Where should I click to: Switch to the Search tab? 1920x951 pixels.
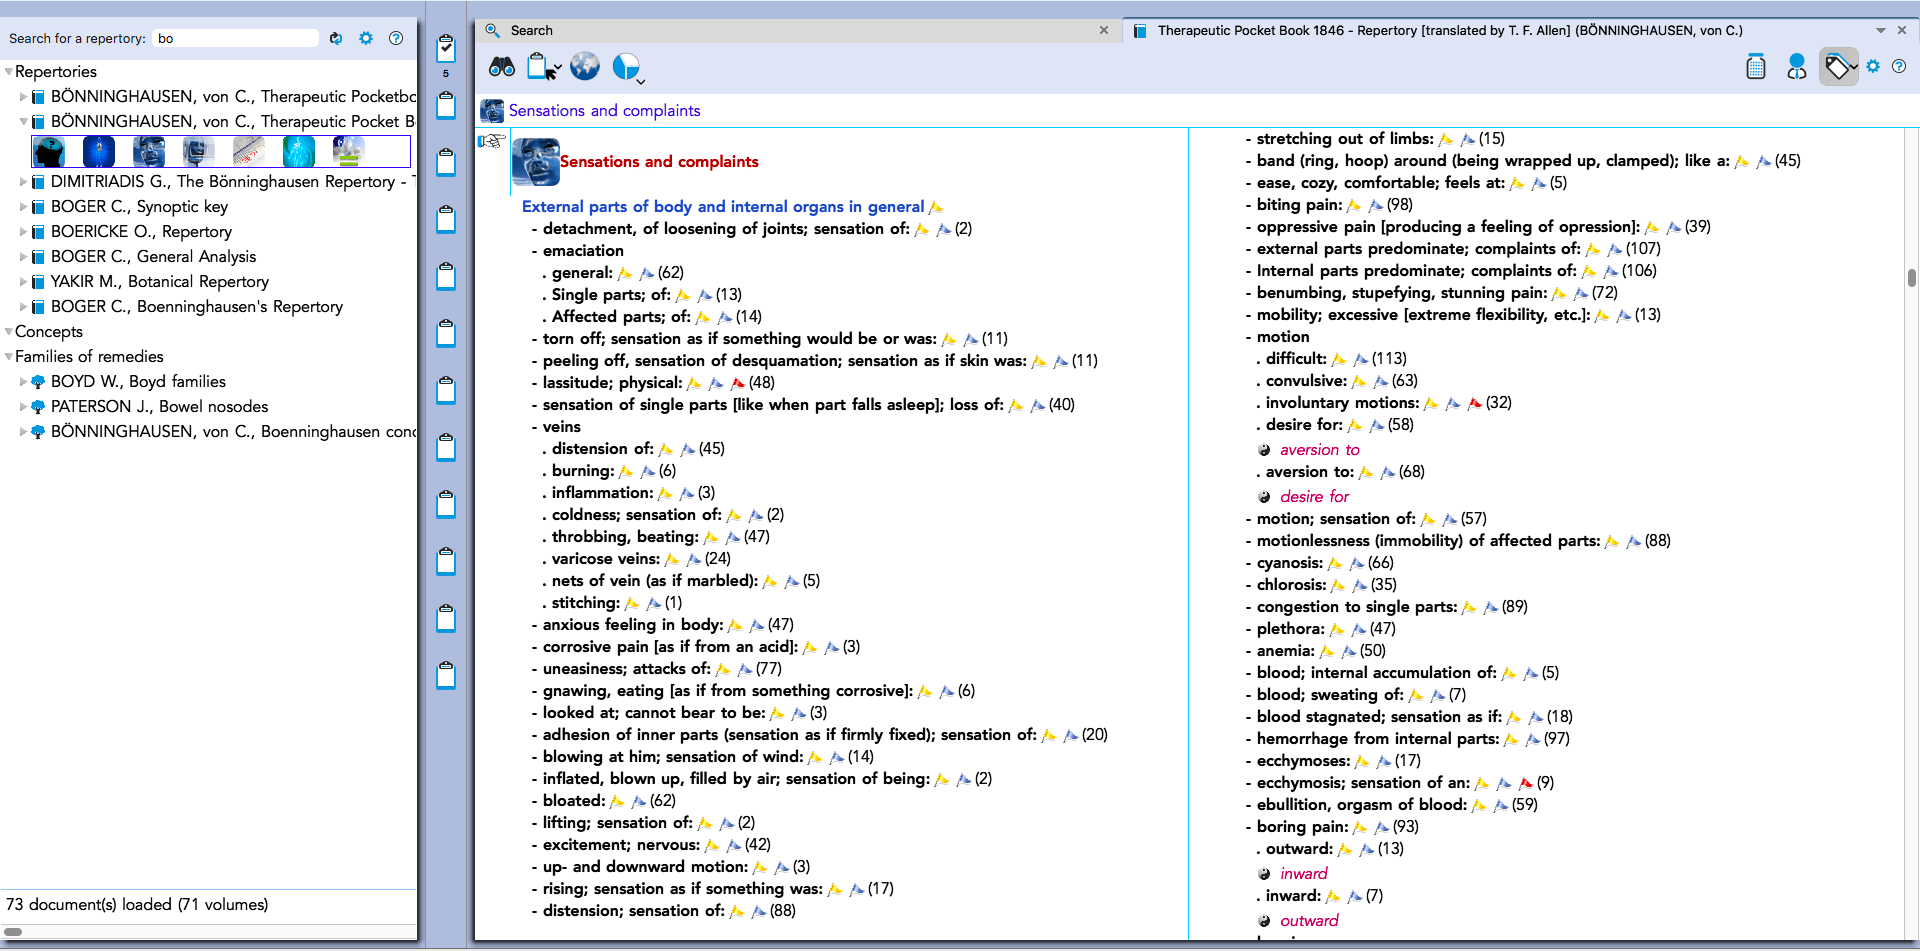coord(531,30)
